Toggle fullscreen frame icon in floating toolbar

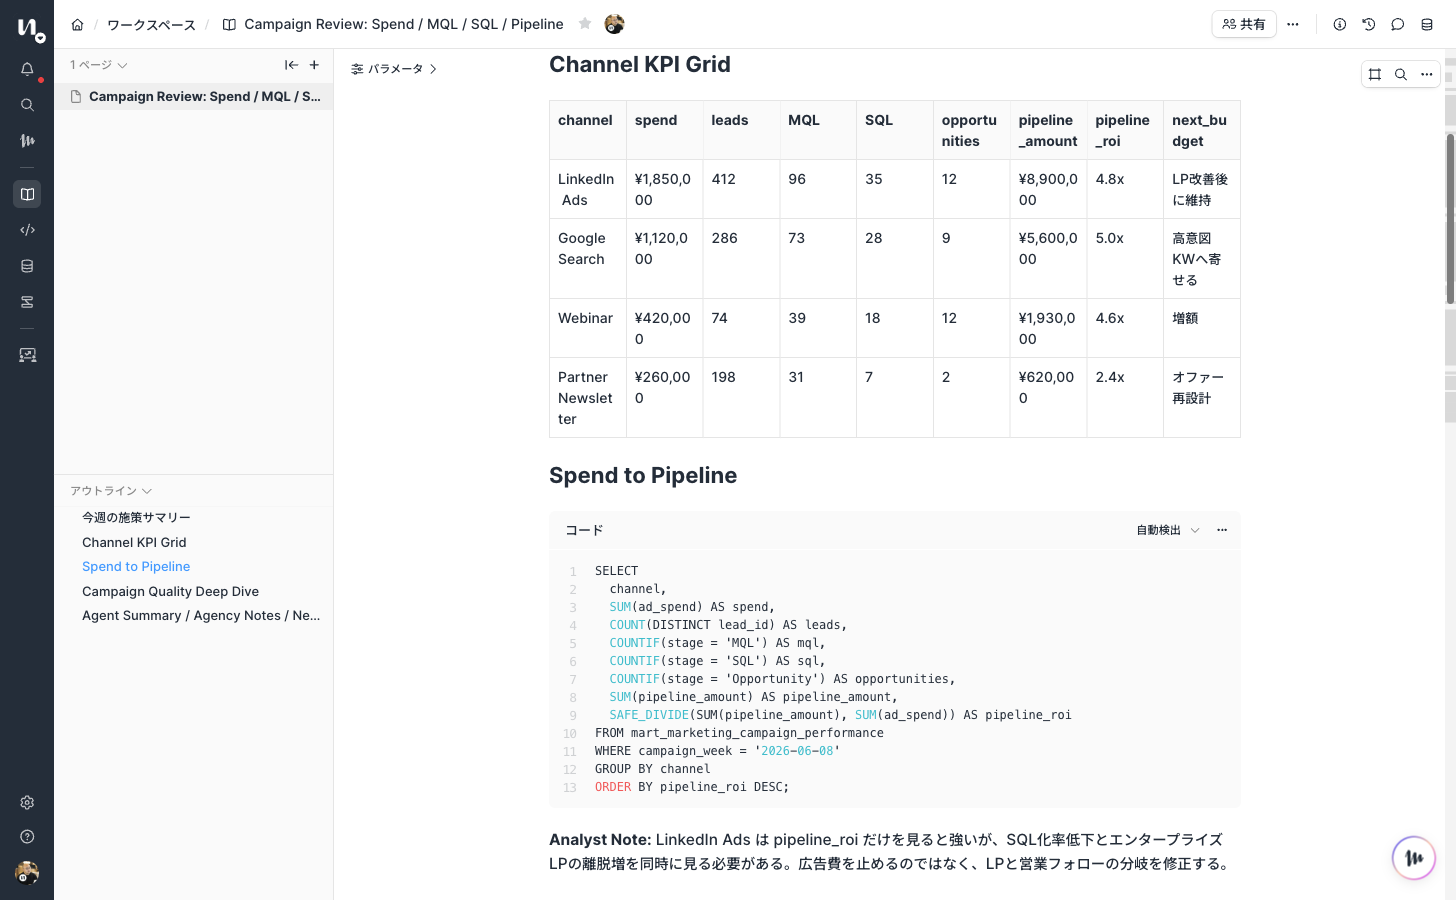click(1375, 74)
